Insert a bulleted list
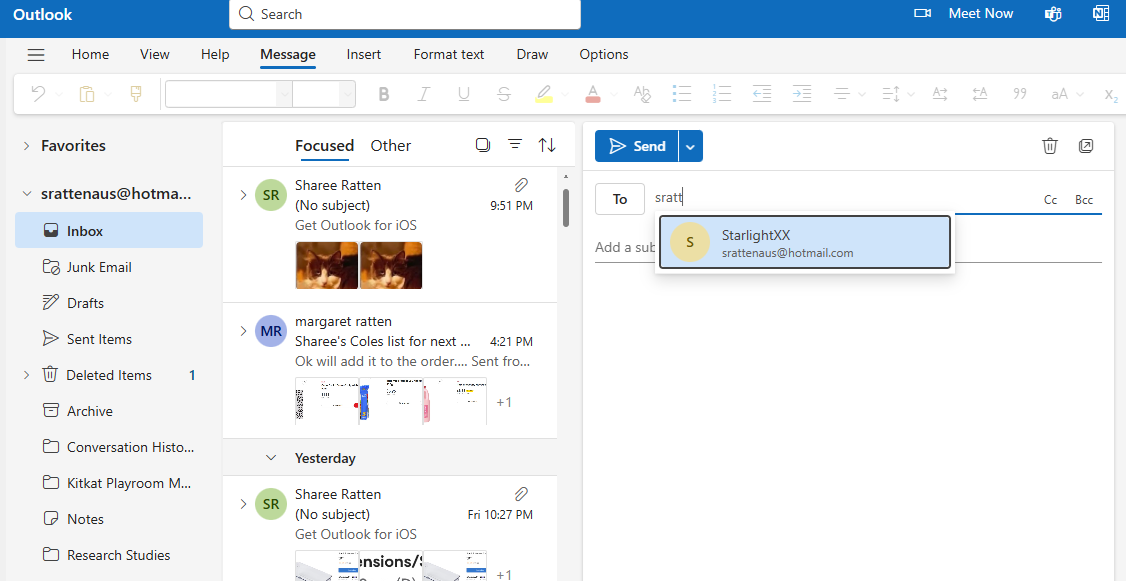This screenshot has width=1126, height=581. click(681, 94)
